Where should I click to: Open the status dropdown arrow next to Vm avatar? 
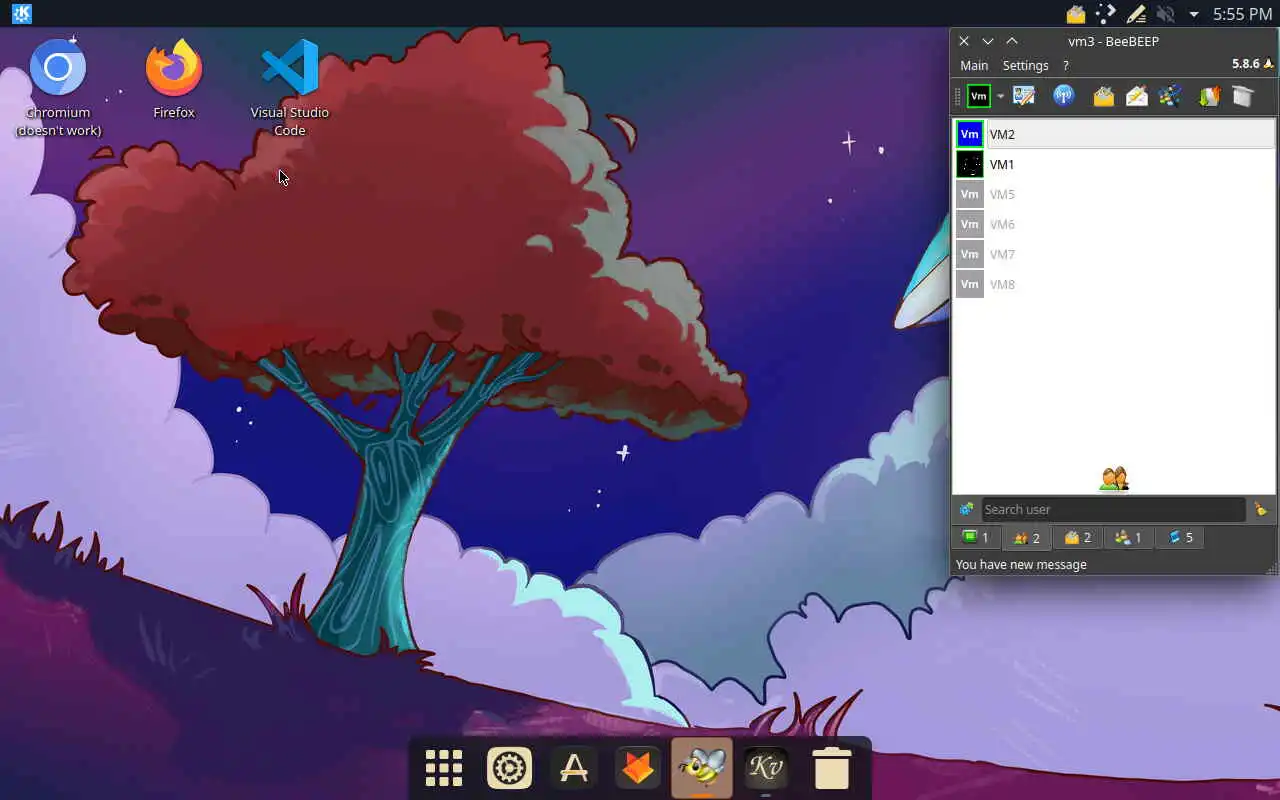point(1000,97)
